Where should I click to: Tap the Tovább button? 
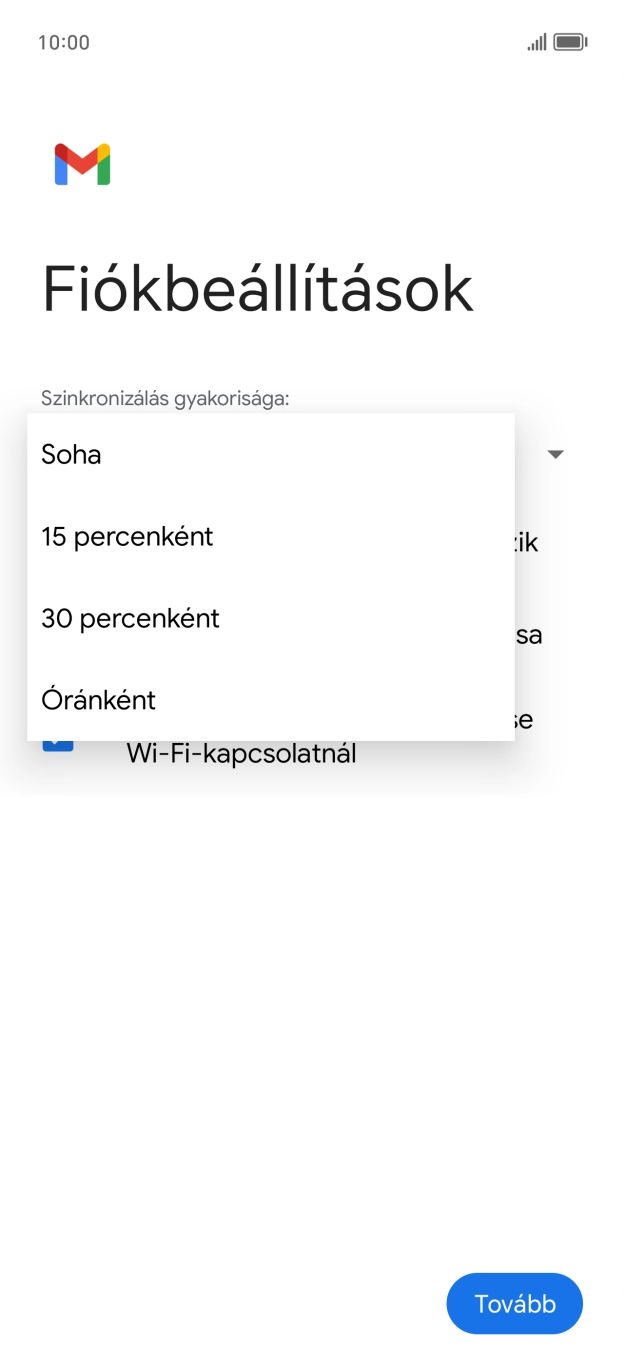(x=514, y=1303)
